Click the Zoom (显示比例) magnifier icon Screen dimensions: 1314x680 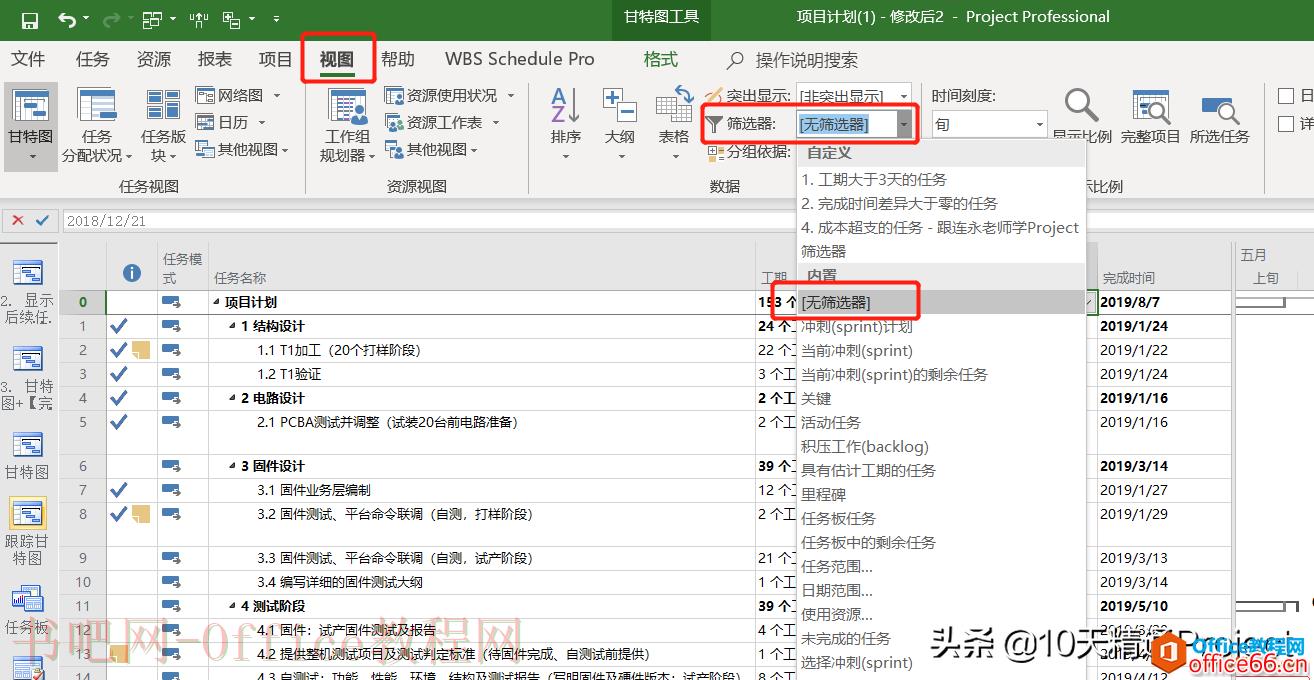1082,106
